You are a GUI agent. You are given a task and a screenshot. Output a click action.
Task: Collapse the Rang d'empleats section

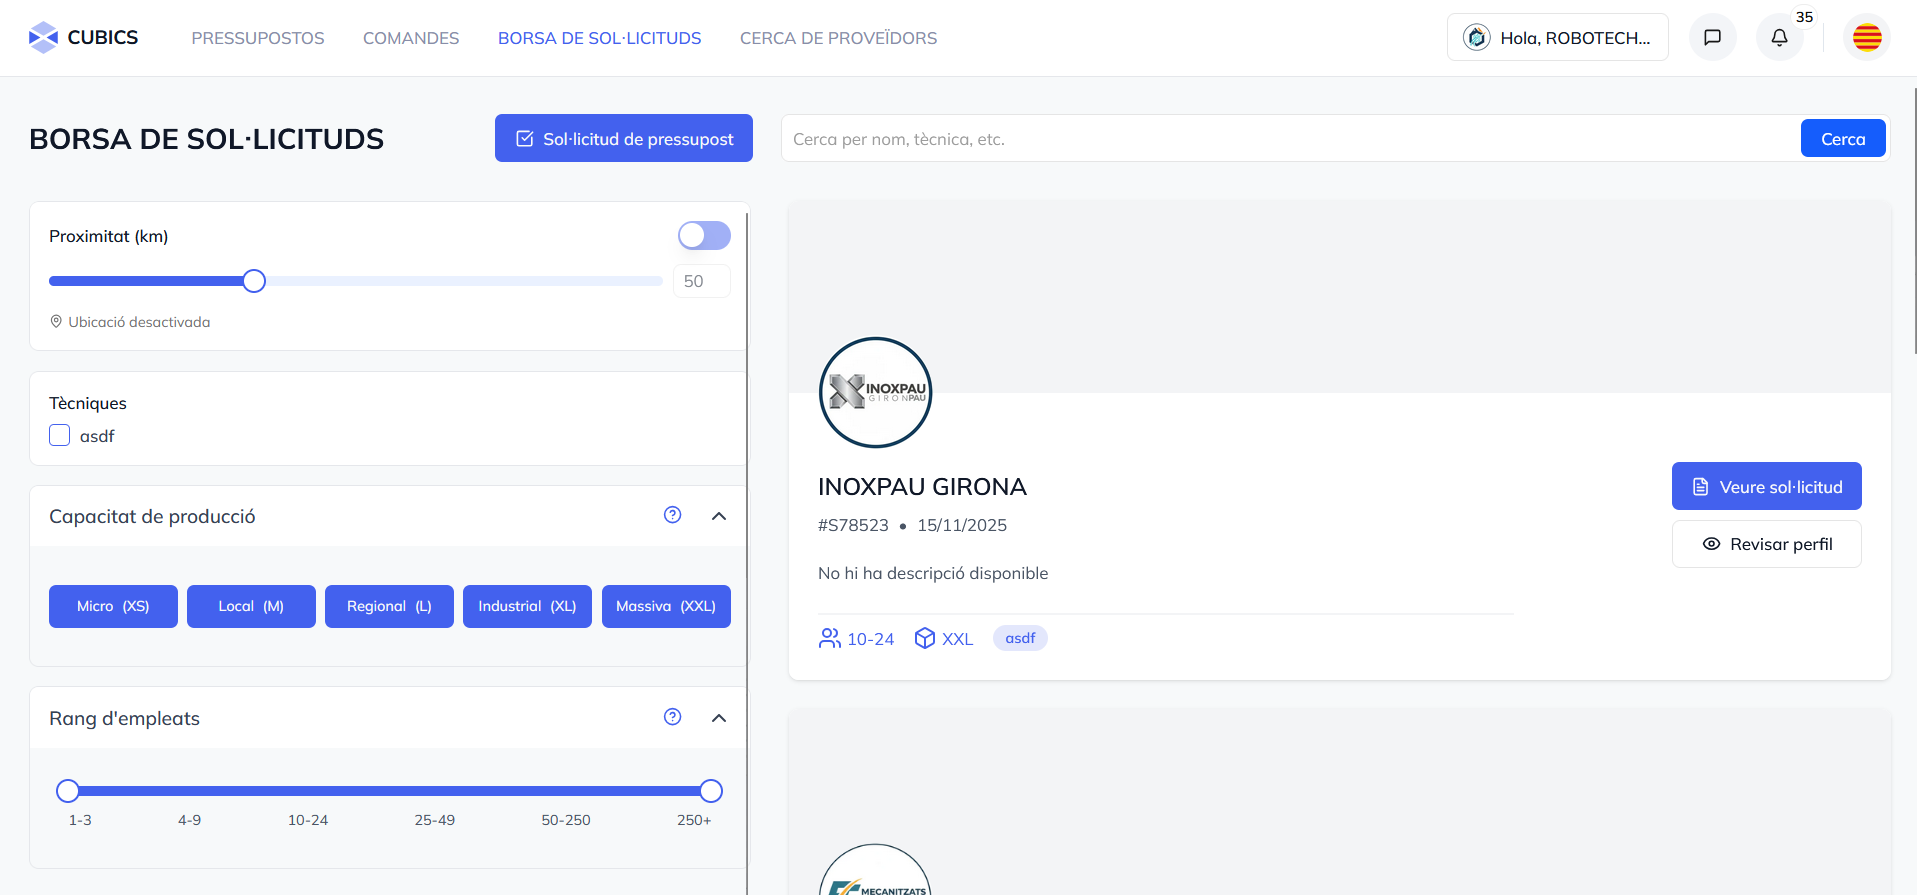point(718,718)
